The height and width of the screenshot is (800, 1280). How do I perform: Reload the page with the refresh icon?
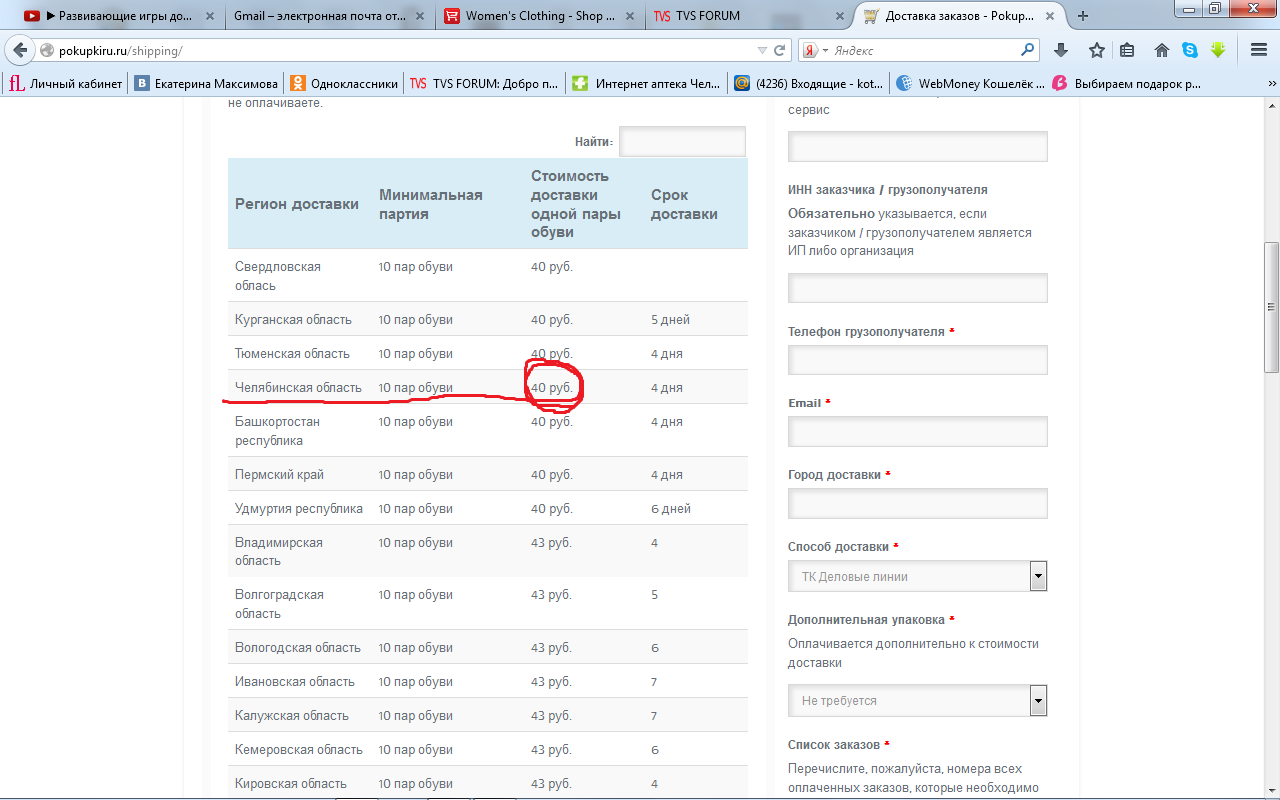click(779, 50)
